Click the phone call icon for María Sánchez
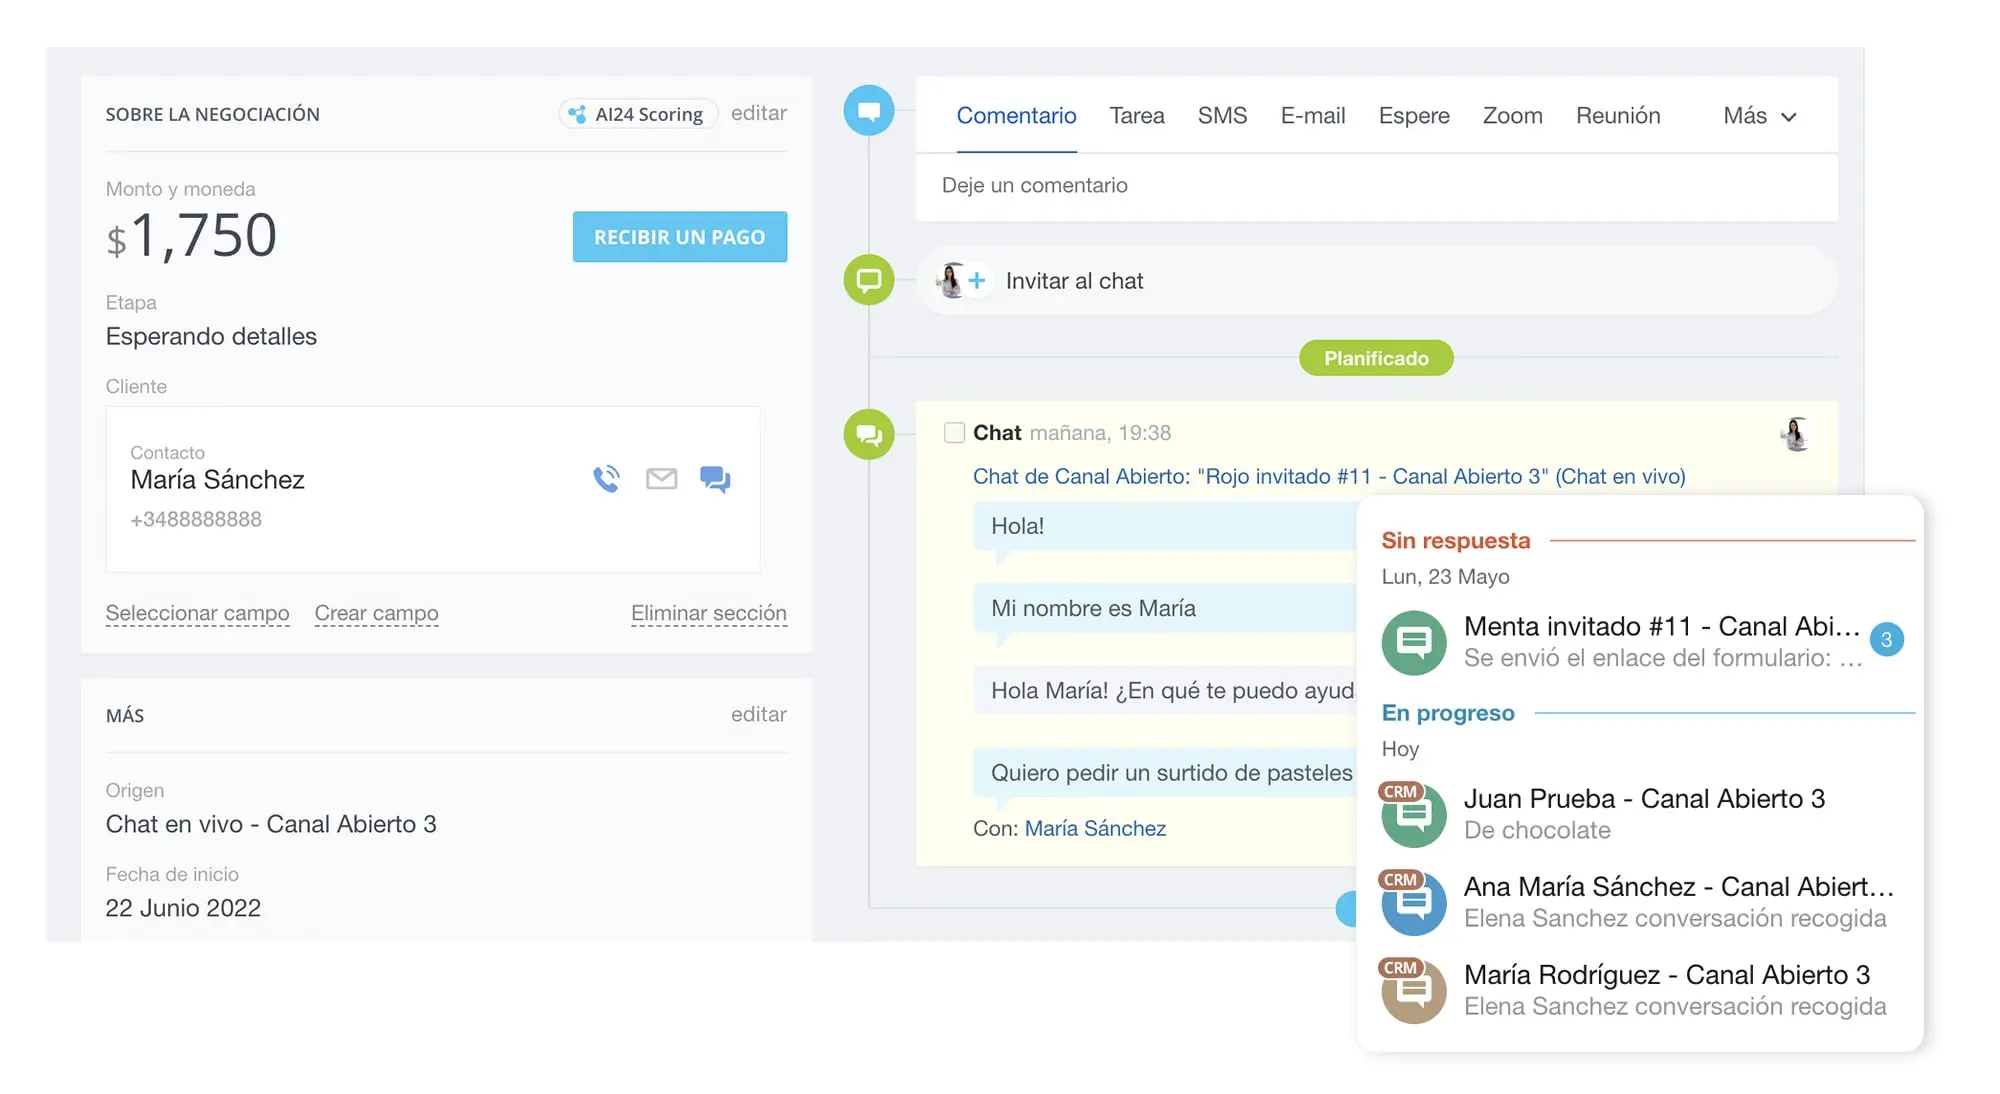The image size is (2000, 1094). tap(606, 479)
